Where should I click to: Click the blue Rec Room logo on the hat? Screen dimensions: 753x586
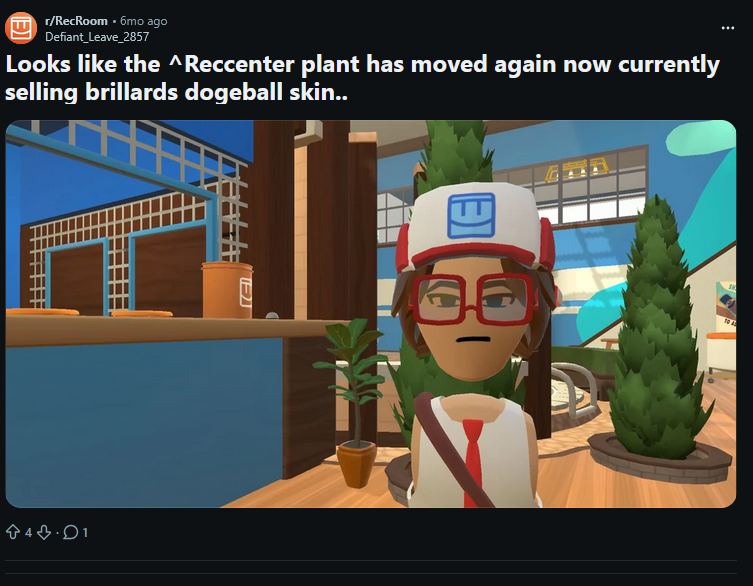click(x=471, y=216)
